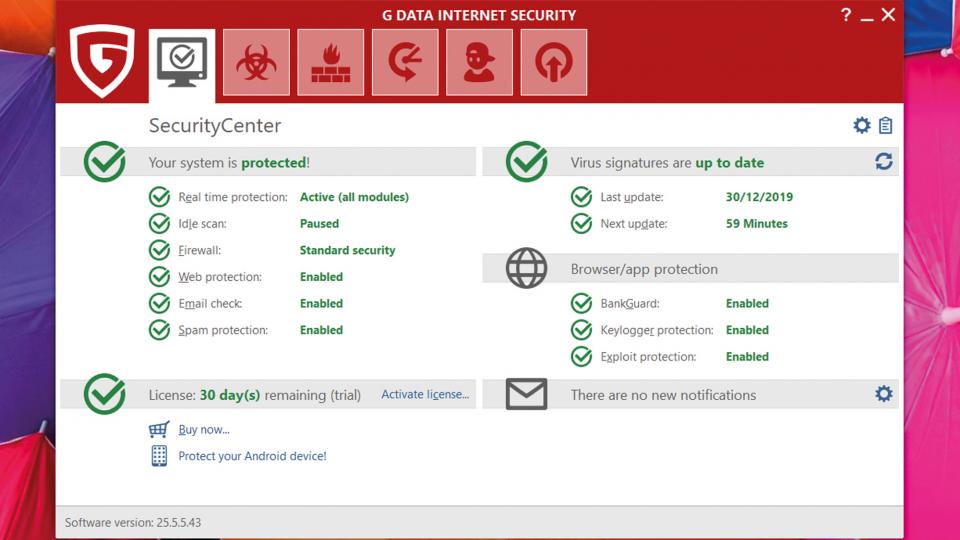Click Active (all modules) status
Screen dimensions: 960x540
(354, 197)
